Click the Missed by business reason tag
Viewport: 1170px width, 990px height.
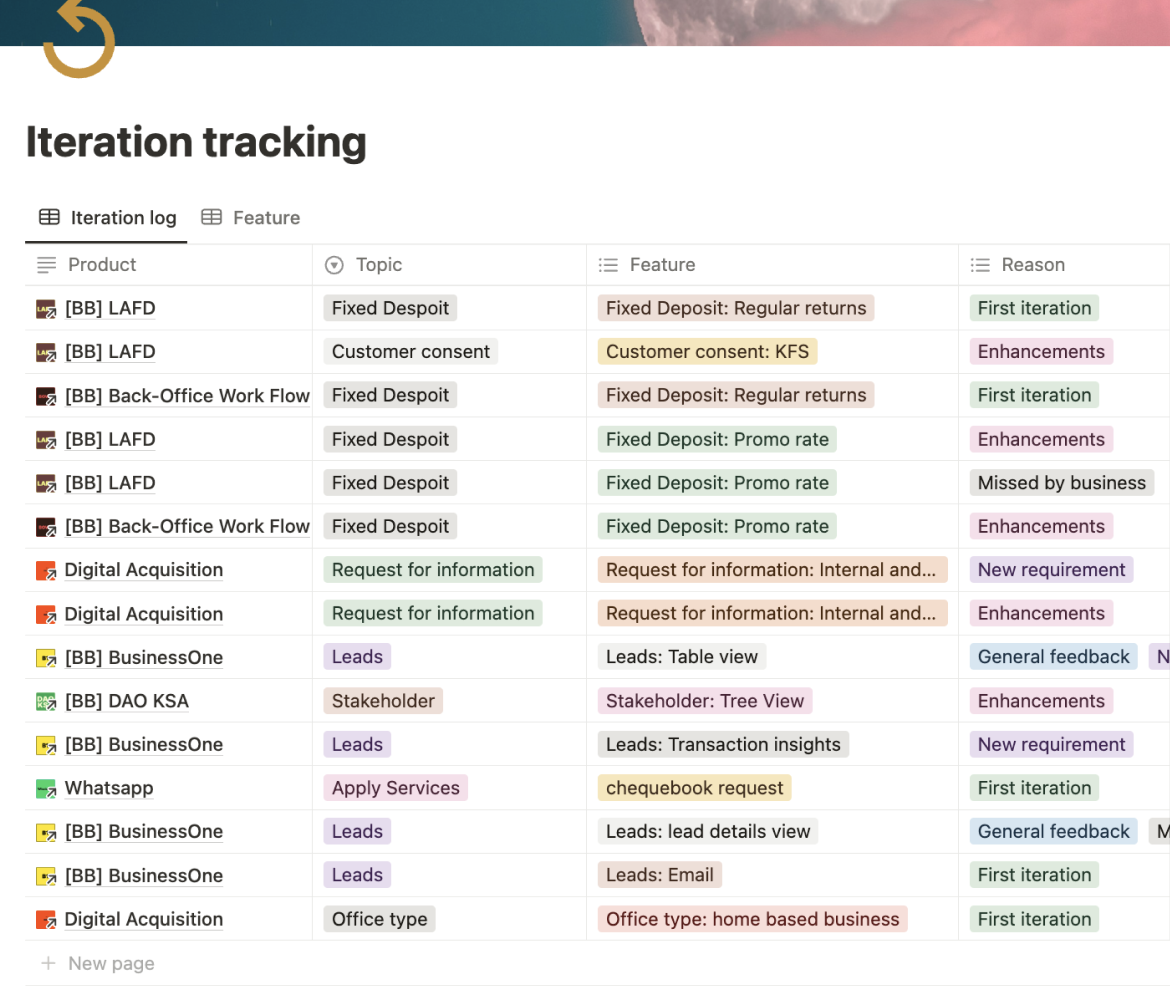(1061, 483)
